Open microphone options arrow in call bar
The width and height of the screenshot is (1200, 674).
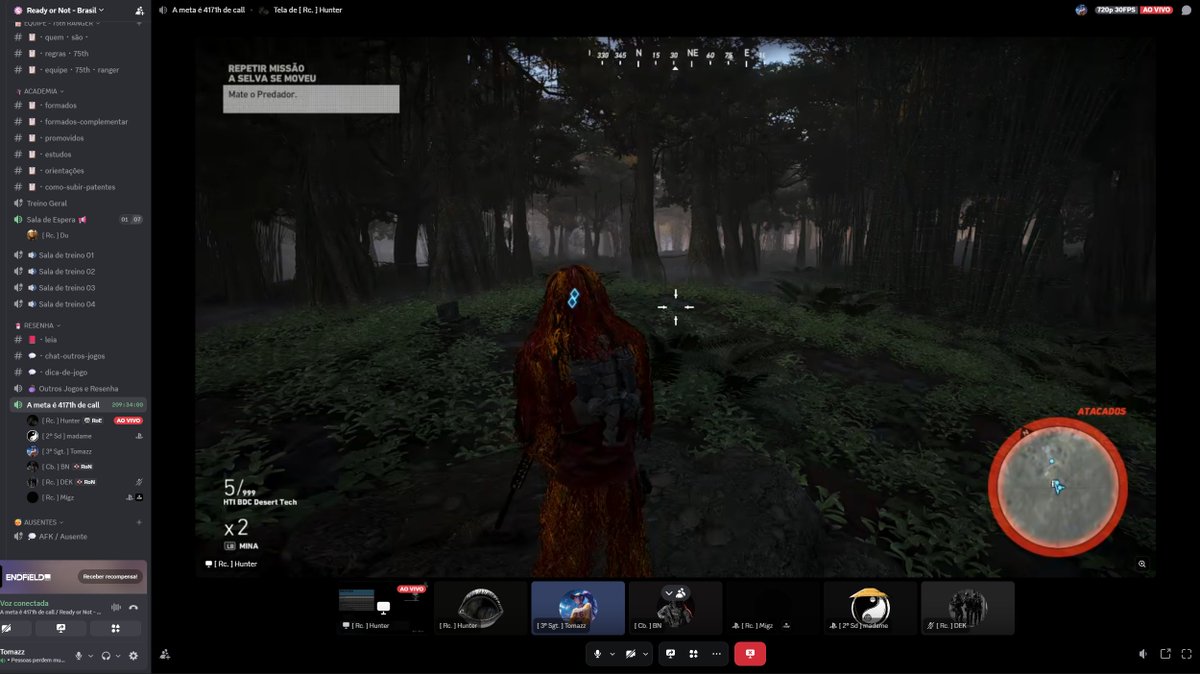[x=612, y=653]
